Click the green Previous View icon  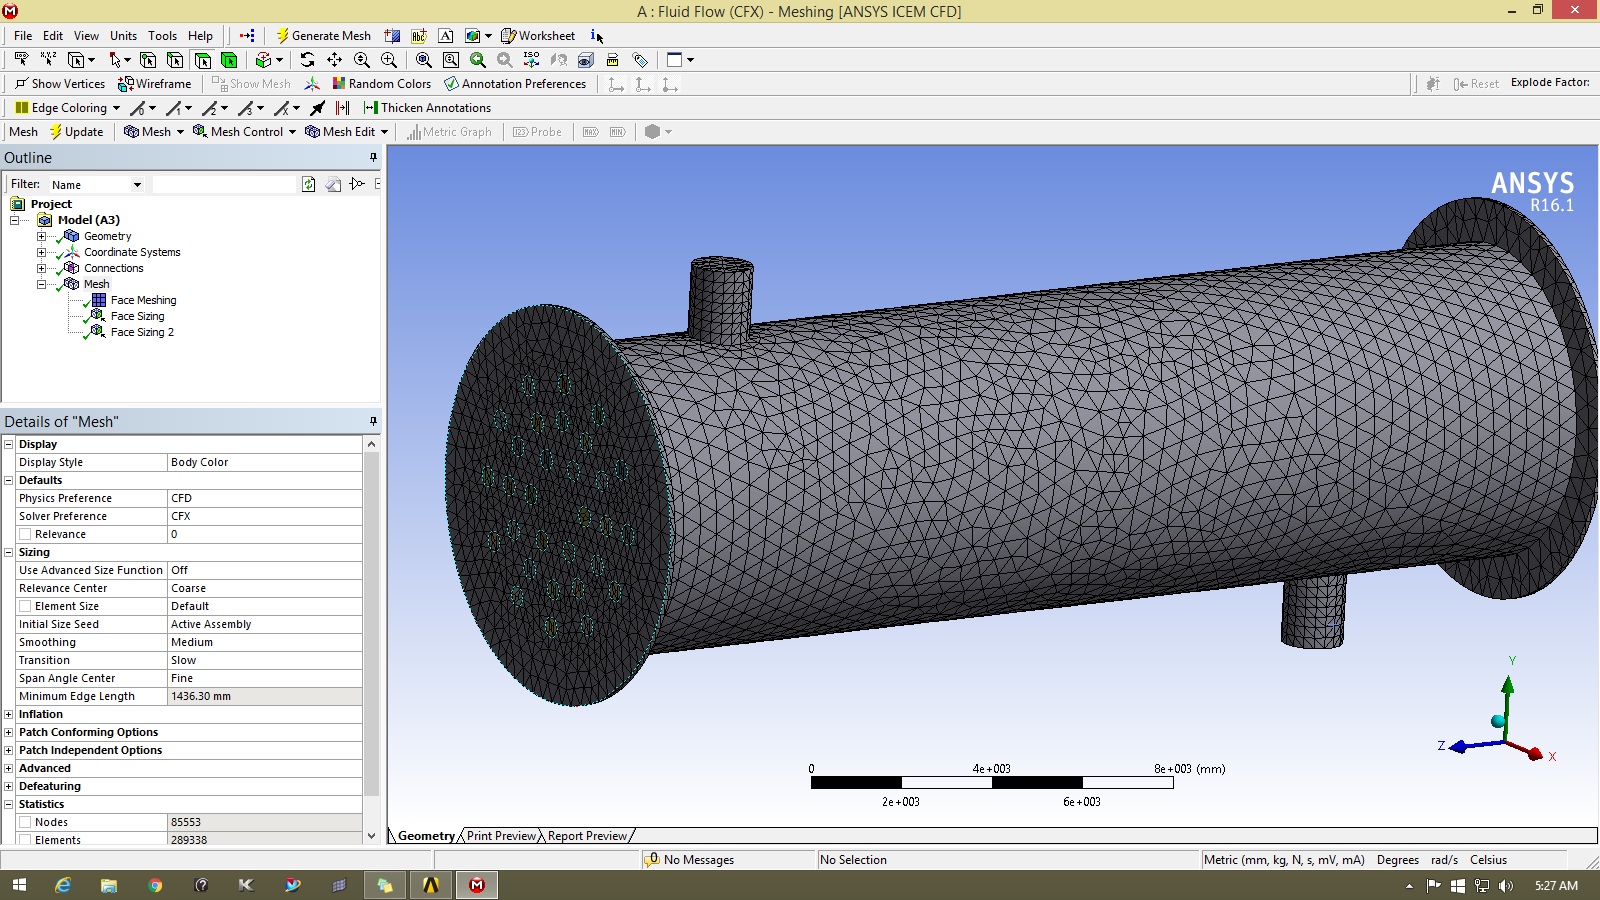(x=478, y=60)
